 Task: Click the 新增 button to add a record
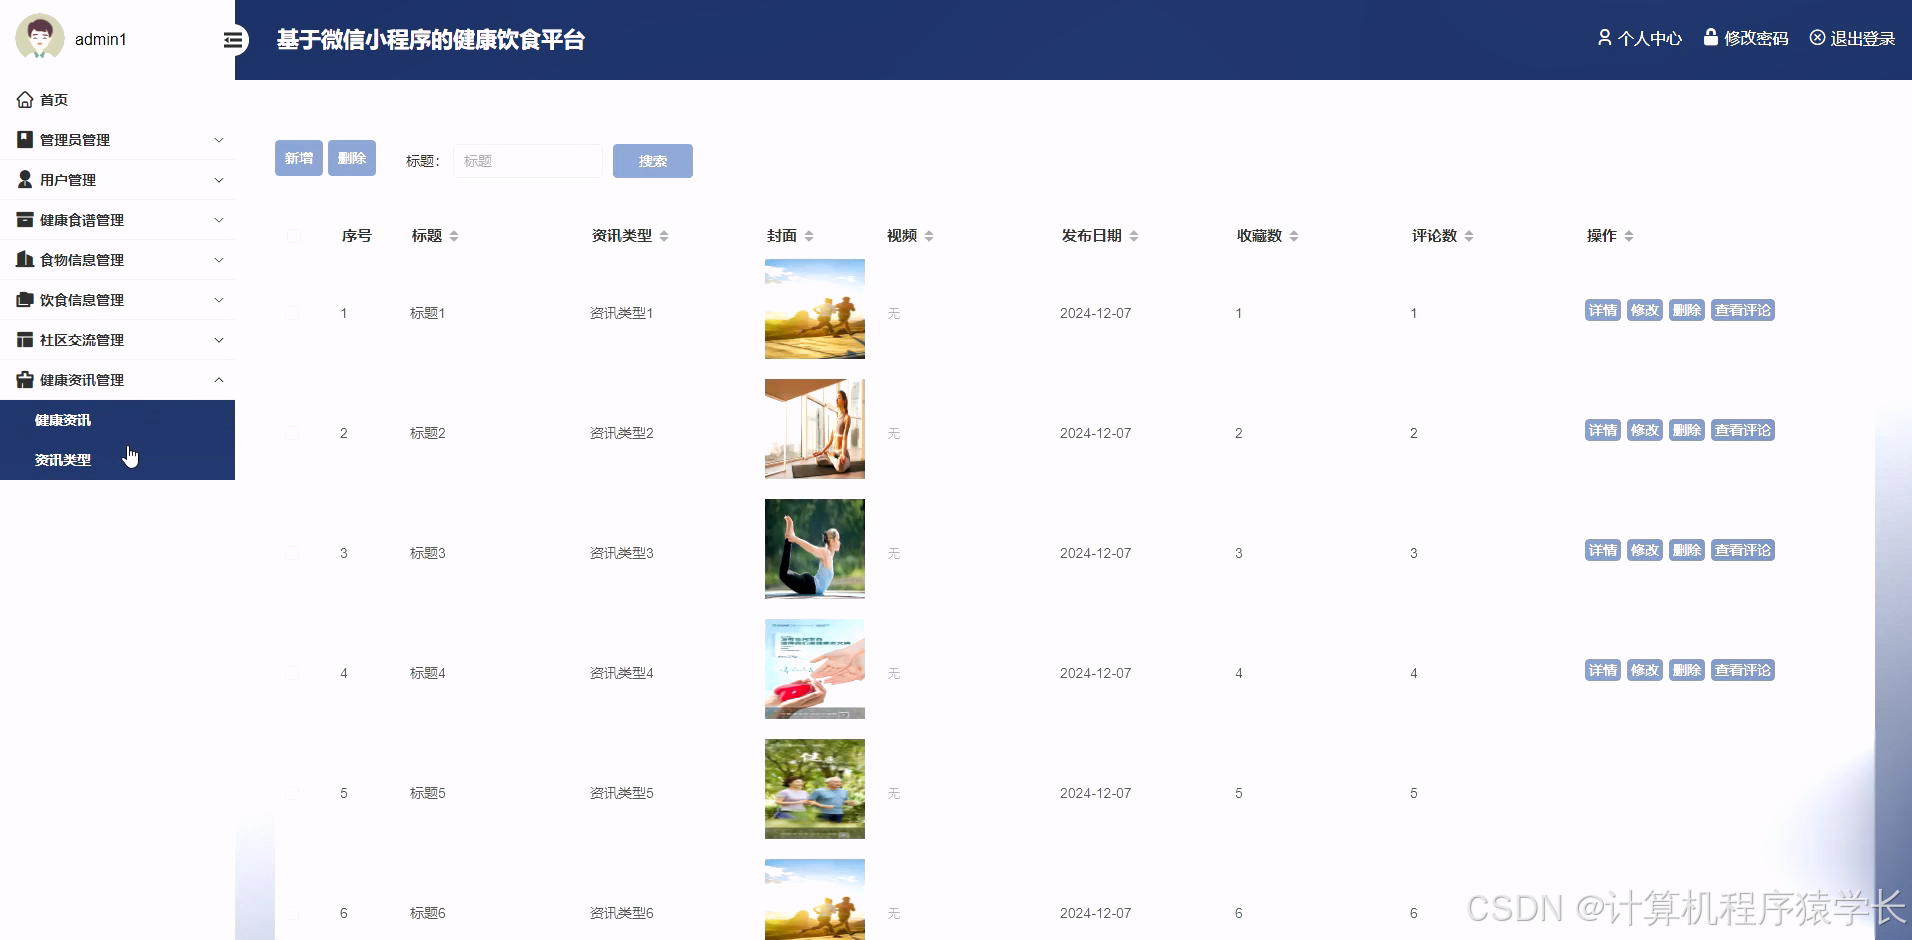298,158
